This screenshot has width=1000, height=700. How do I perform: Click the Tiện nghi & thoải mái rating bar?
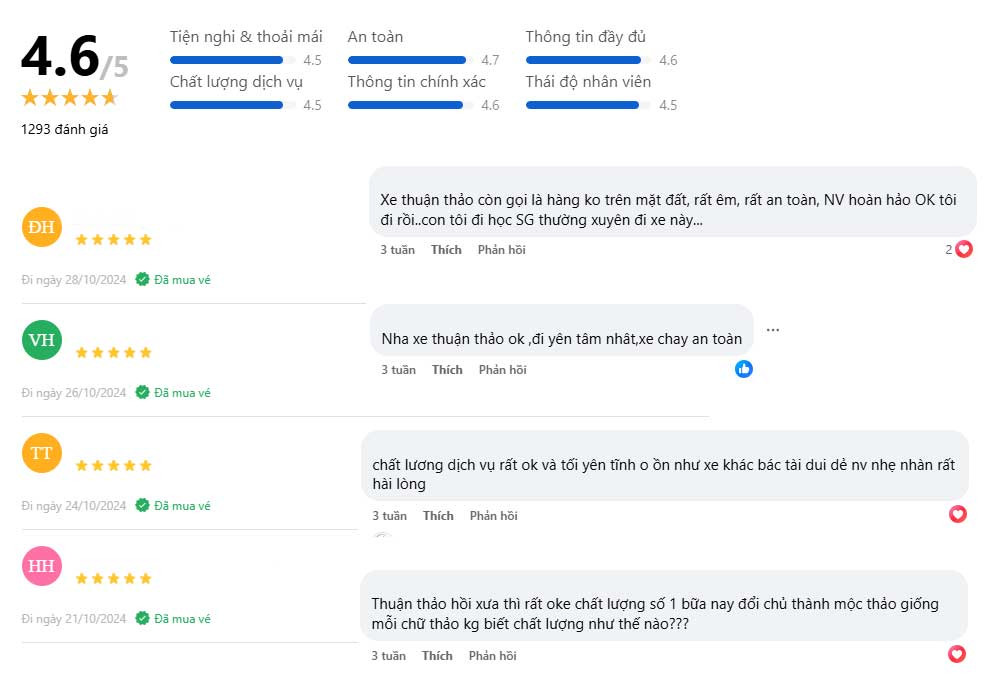[x=233, y=60]
